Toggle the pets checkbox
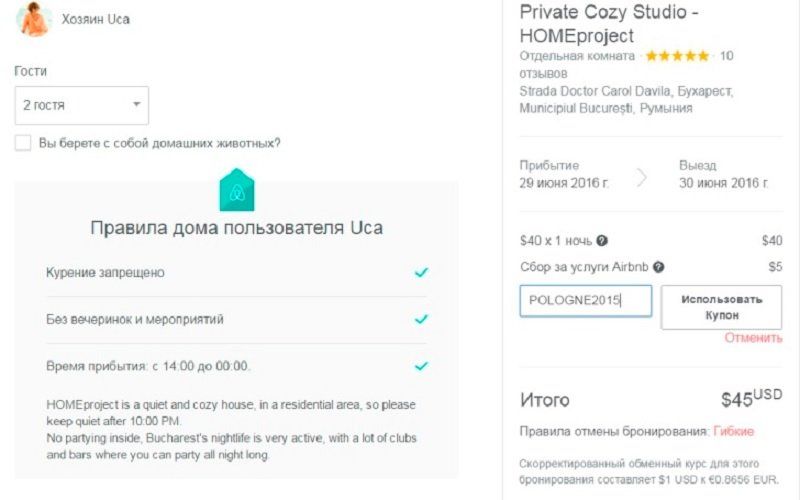This screenshot has height=500, width=800. 23,143
